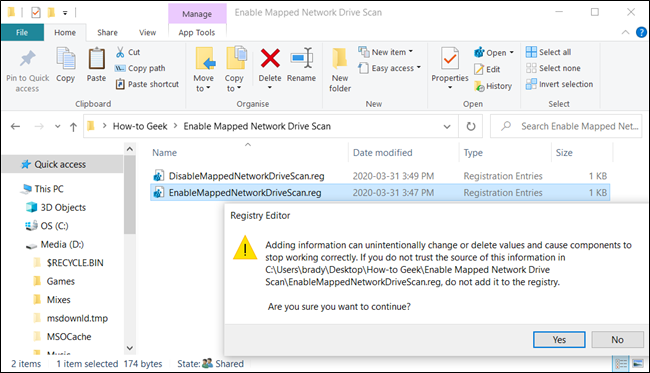Click How-to Geek in the breadcrumb
The height and width of the screenshot is (373, 650).
coord(140,126)
